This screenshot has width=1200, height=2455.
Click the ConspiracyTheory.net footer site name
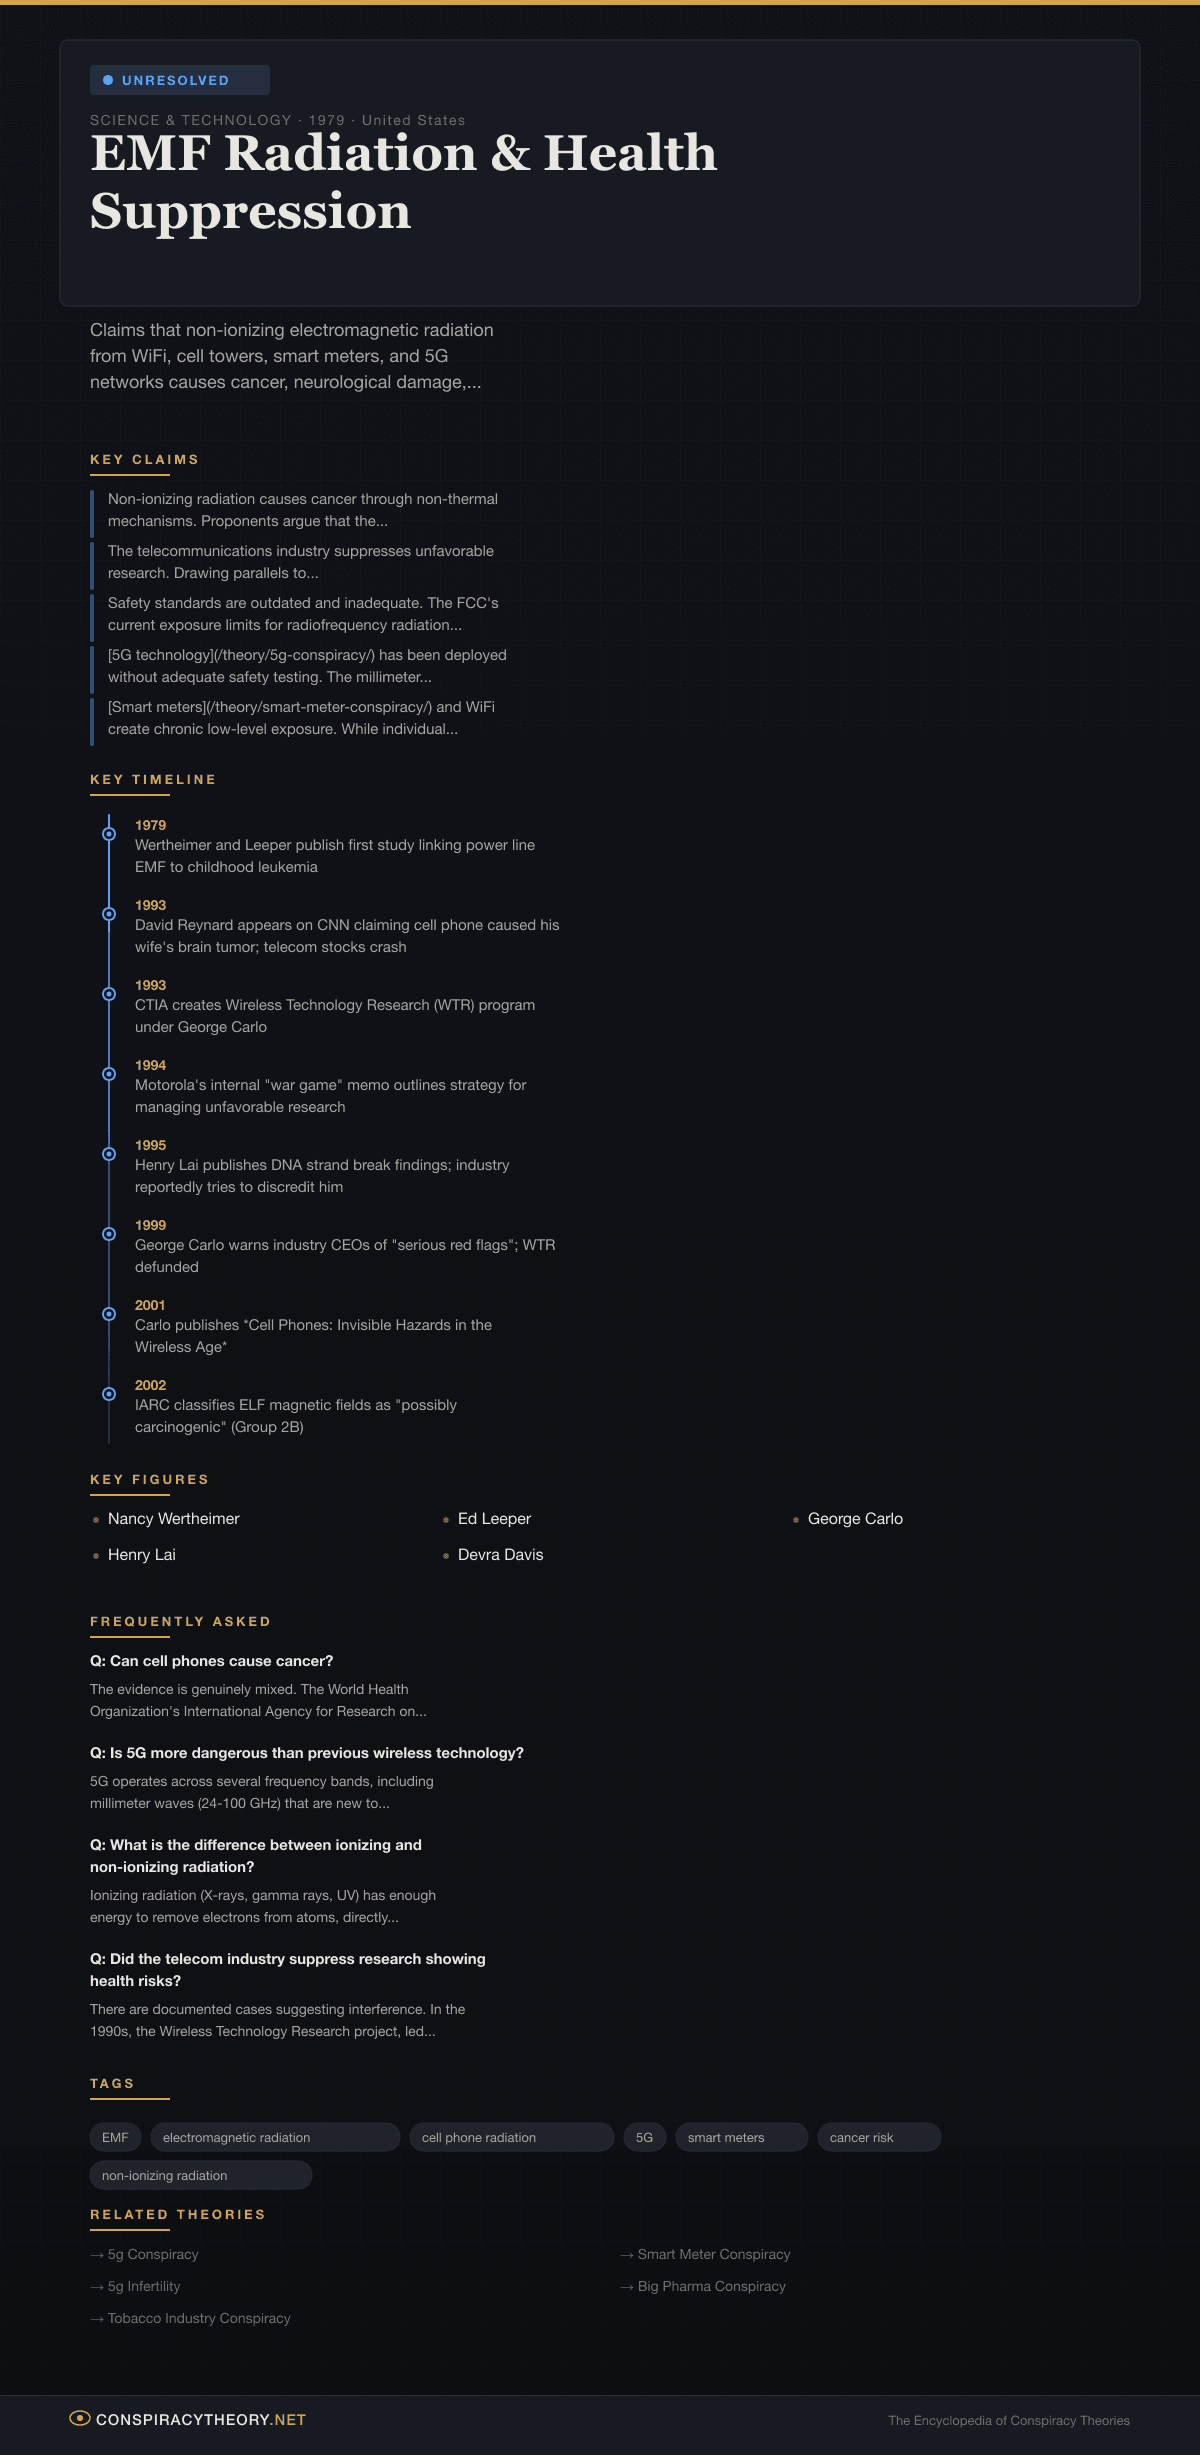(x=200, y=2420)
